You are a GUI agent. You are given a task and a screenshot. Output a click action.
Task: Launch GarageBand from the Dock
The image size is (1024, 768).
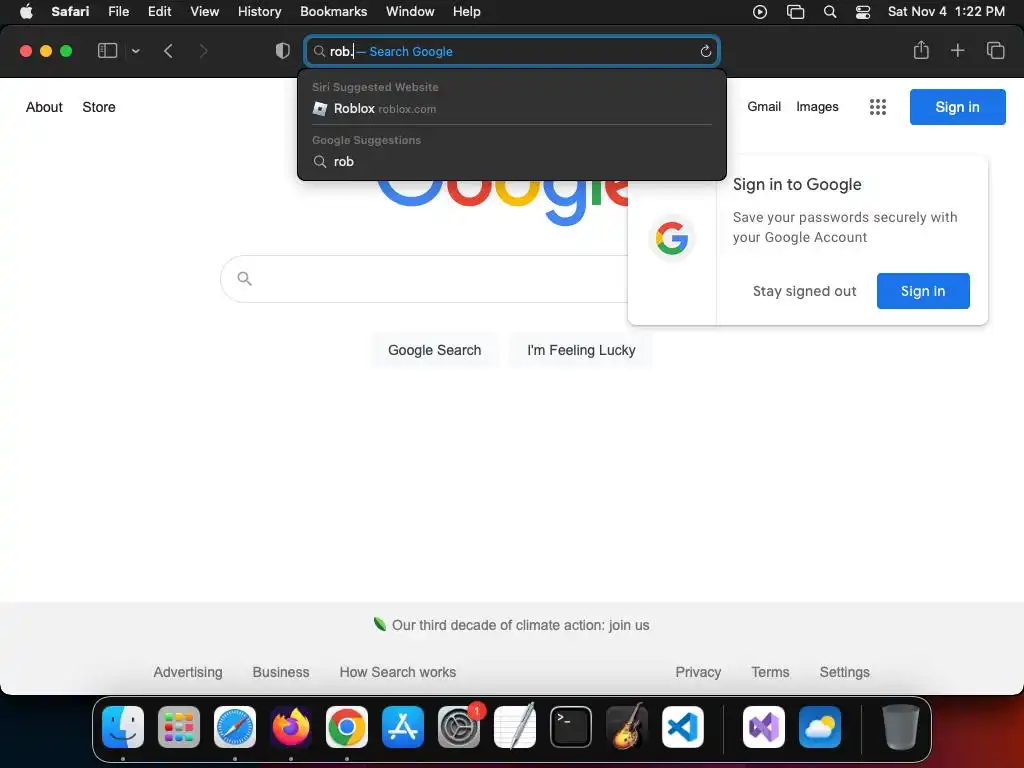tap(627, 727)
